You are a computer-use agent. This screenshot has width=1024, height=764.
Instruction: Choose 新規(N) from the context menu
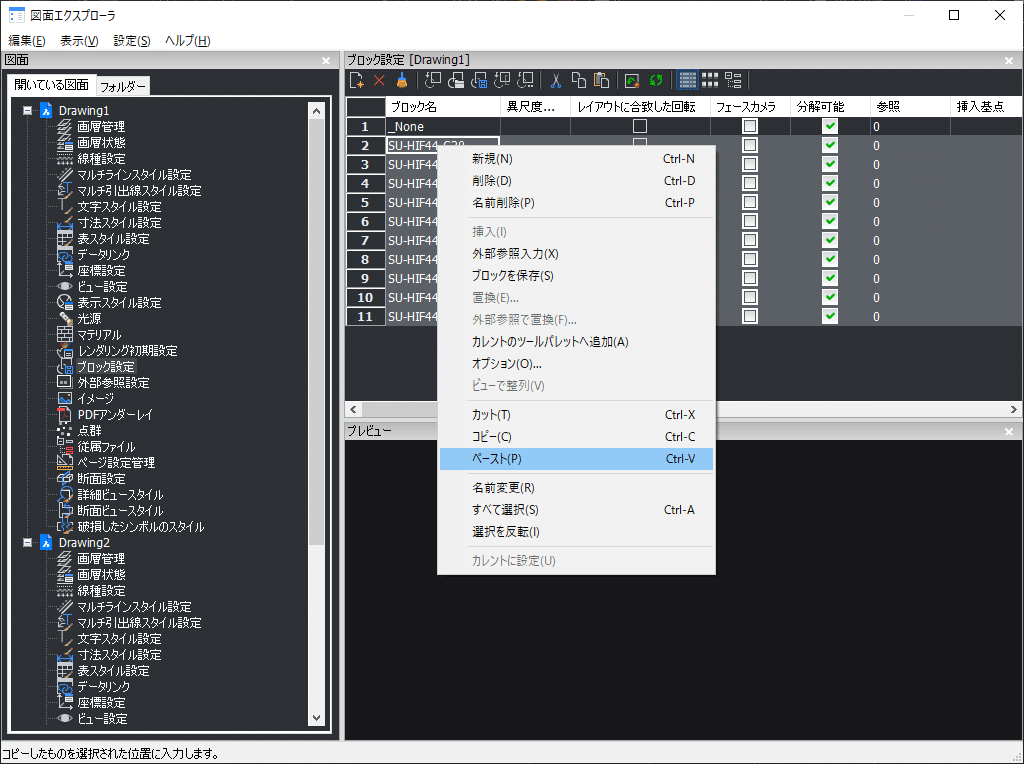pyautogui.click(x=576, y=159)
